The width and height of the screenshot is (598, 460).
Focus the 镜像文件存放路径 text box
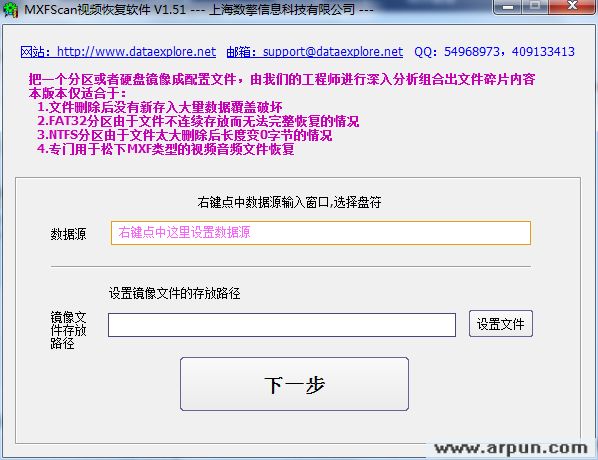pyautogui.click(x=282, y=325)
